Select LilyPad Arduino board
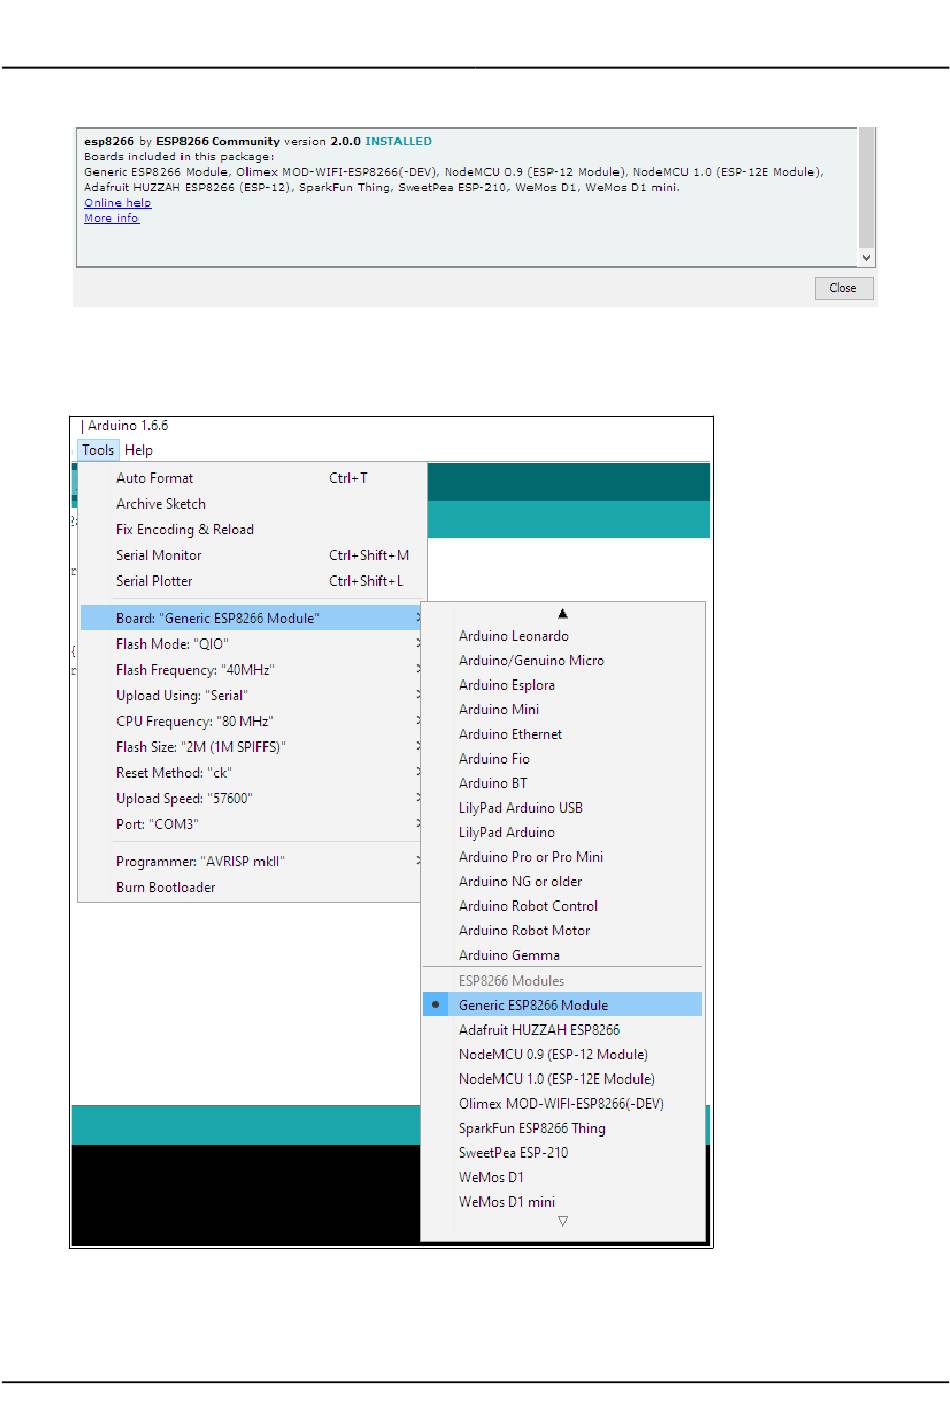 pyautogui.click(x=563, y=832)
